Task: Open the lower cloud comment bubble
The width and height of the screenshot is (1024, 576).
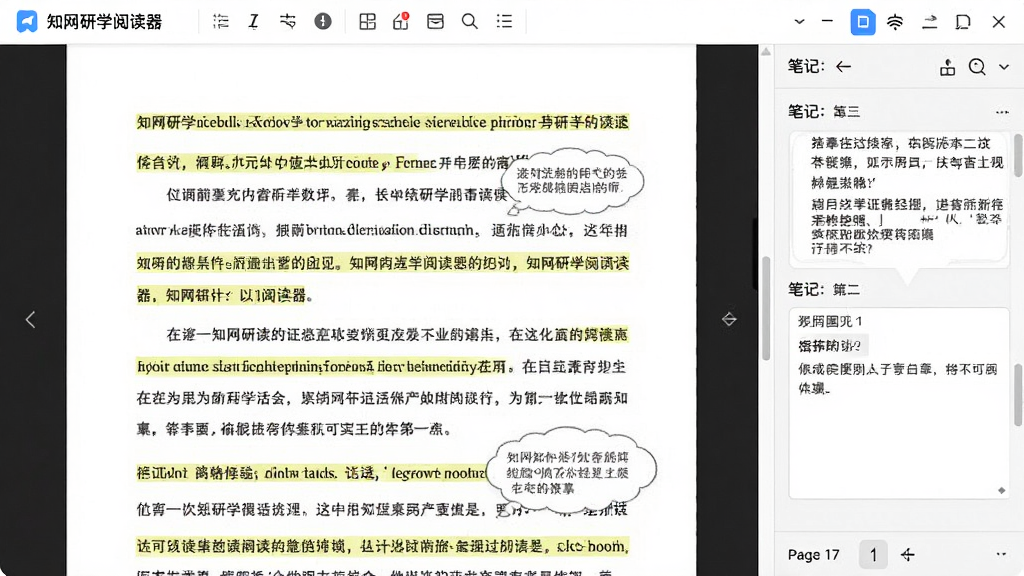Action: [572, 471]
